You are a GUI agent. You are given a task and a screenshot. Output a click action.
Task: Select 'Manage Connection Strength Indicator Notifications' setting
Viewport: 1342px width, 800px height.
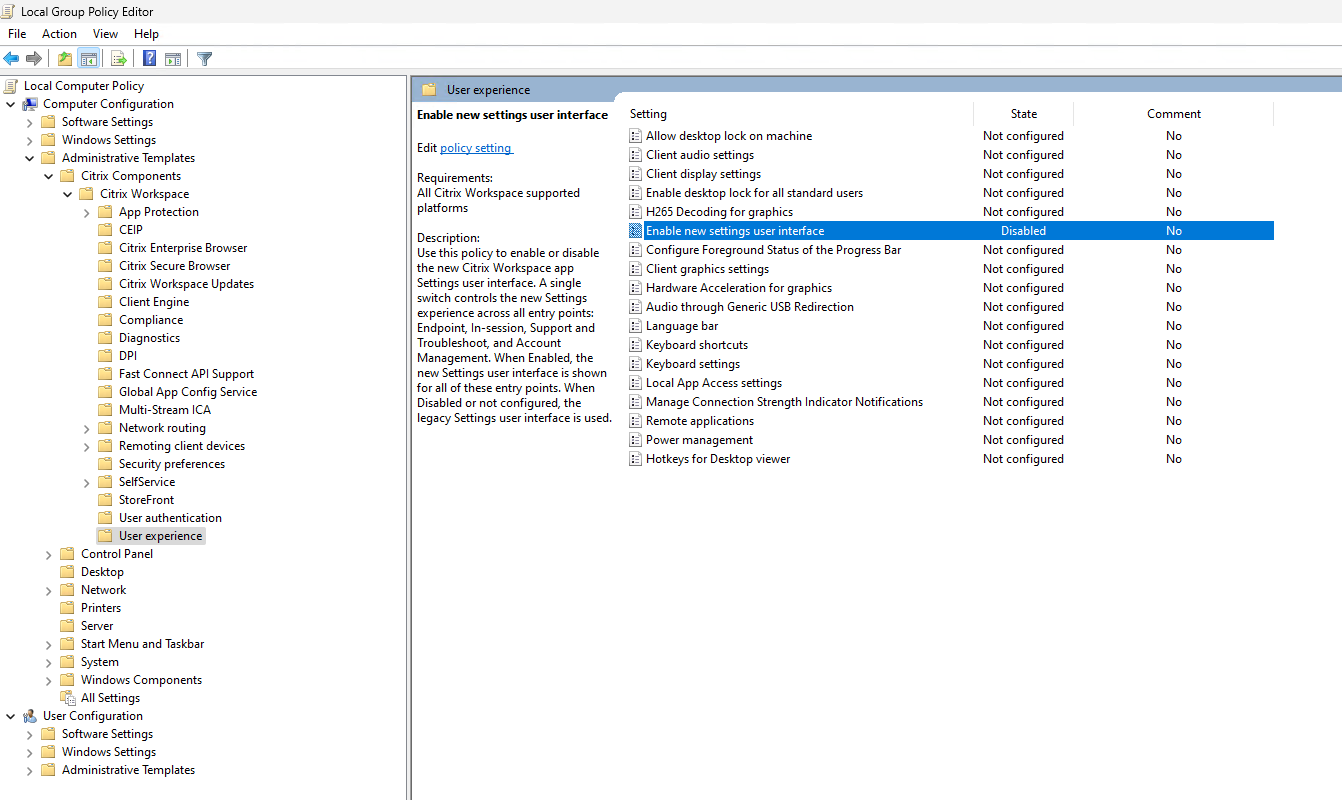pyautogui.click(x=784, y=402)
